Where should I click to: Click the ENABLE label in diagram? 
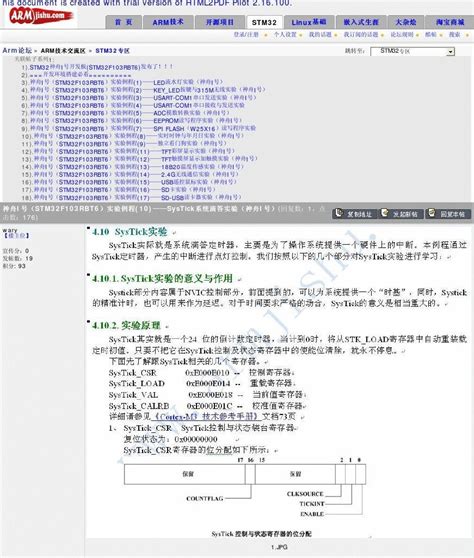point(312,514)
